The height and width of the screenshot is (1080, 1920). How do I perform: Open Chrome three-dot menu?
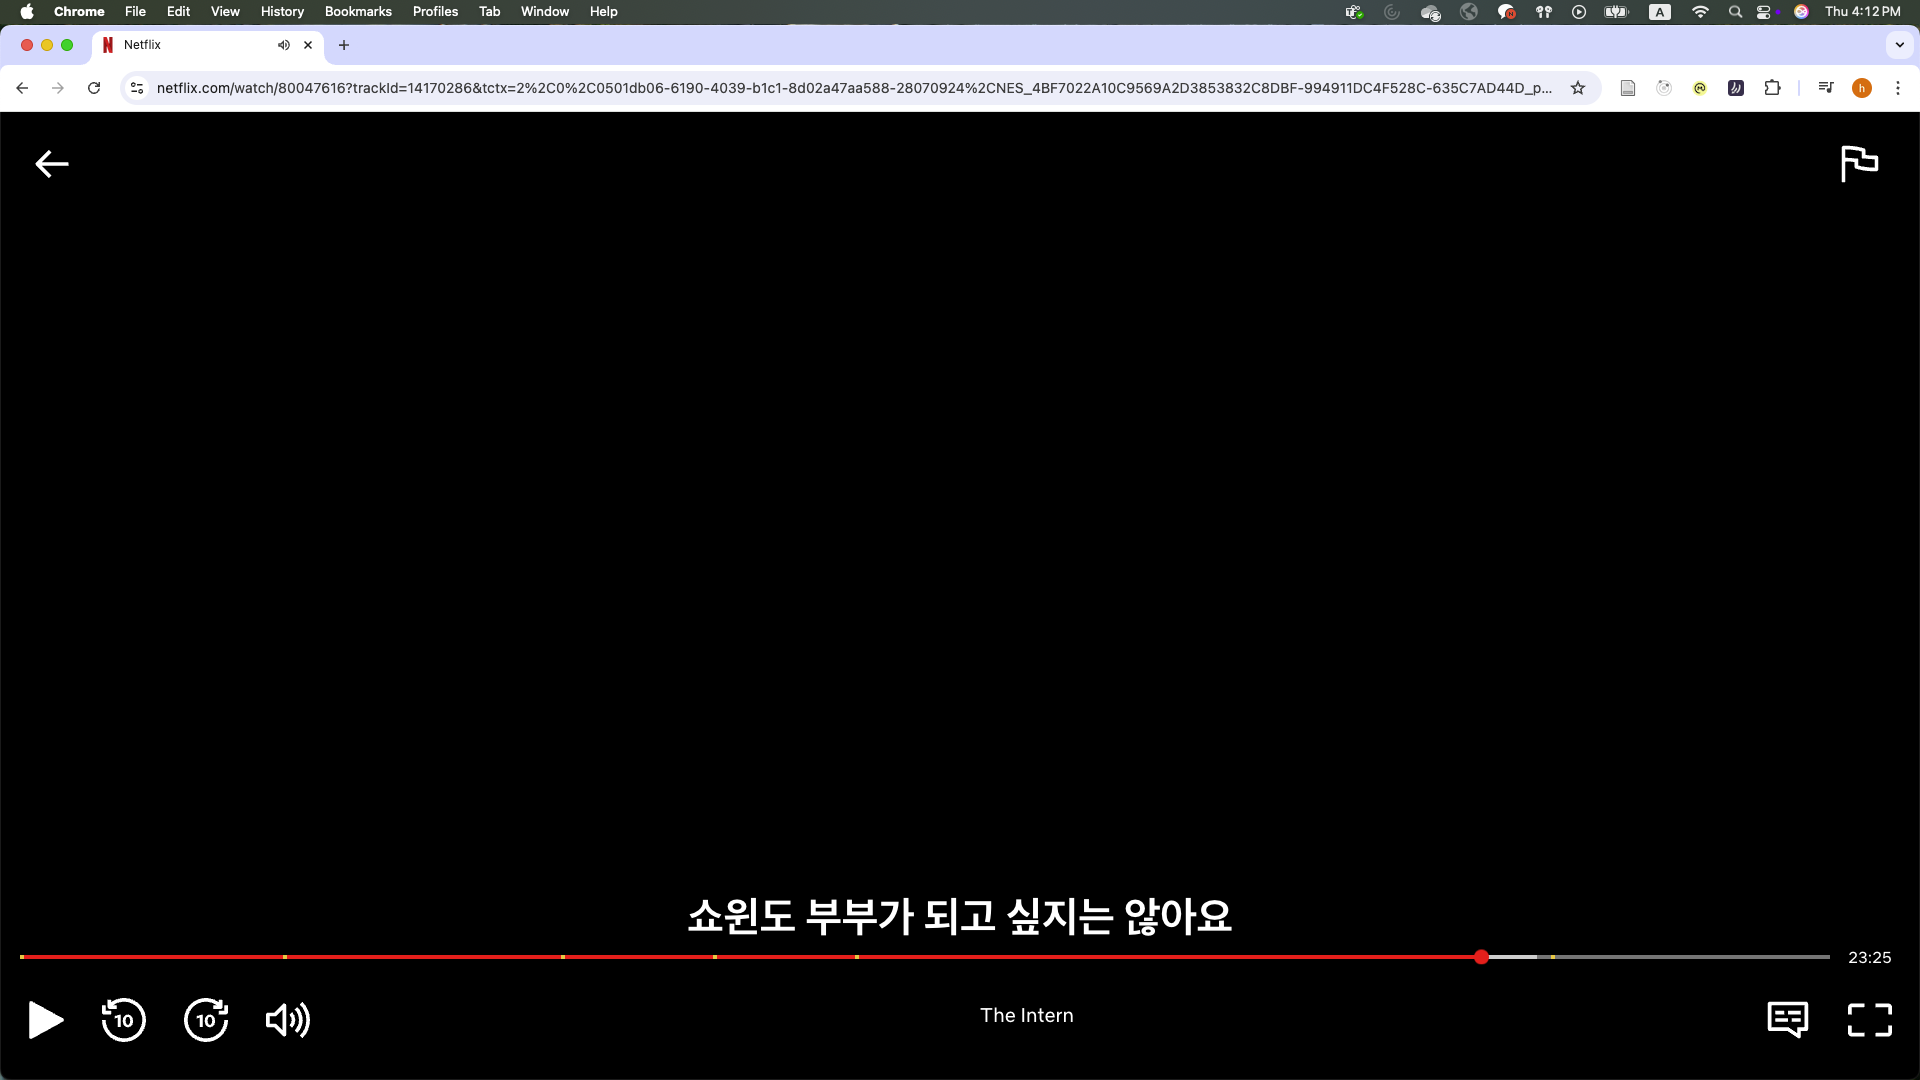point(1897,88)
